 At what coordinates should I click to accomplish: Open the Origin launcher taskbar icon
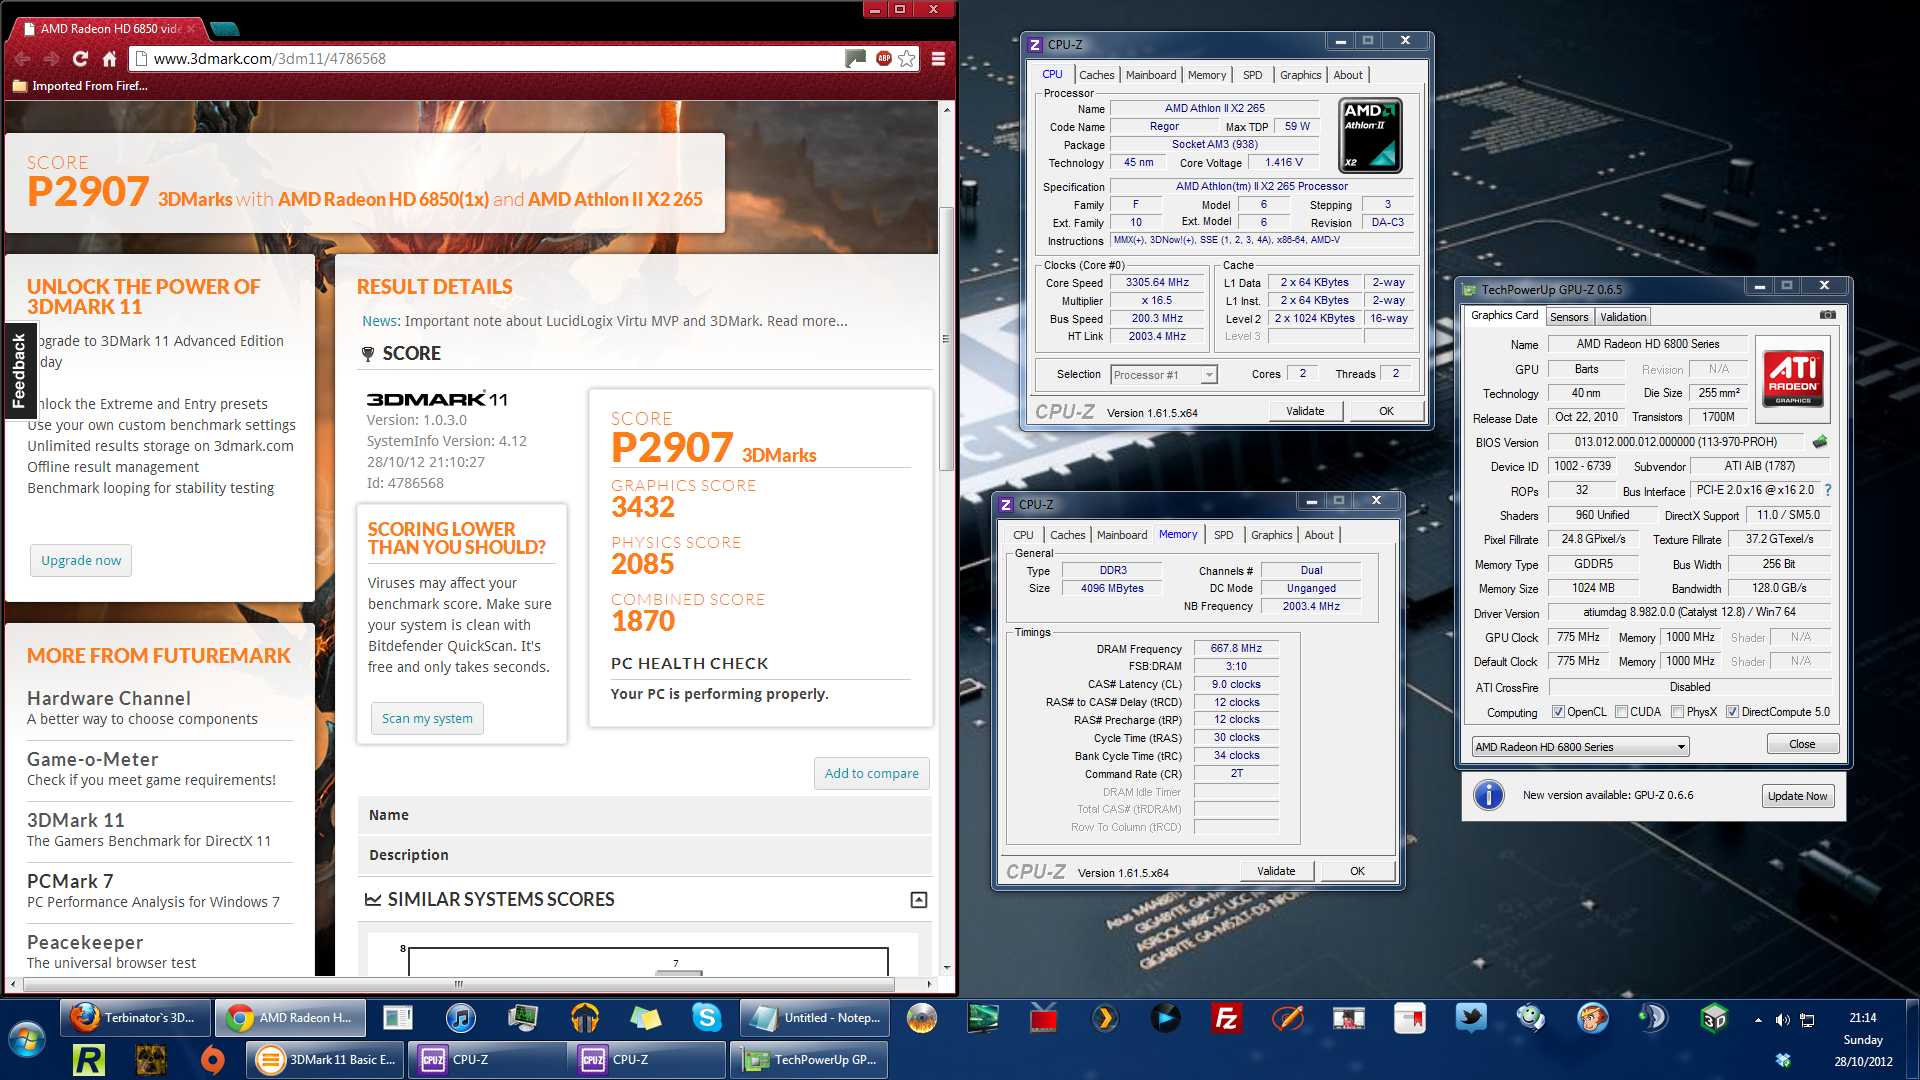pyautogui.click(x=212, y=1060)
